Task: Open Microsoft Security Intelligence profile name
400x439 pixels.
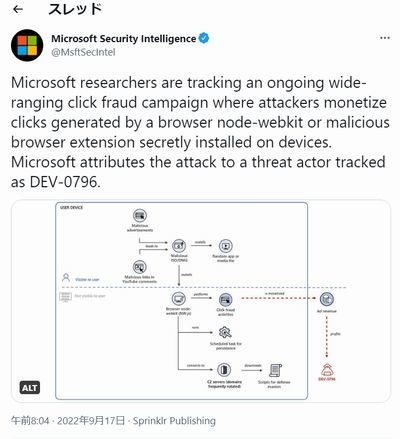Action: tap(123, 39)
